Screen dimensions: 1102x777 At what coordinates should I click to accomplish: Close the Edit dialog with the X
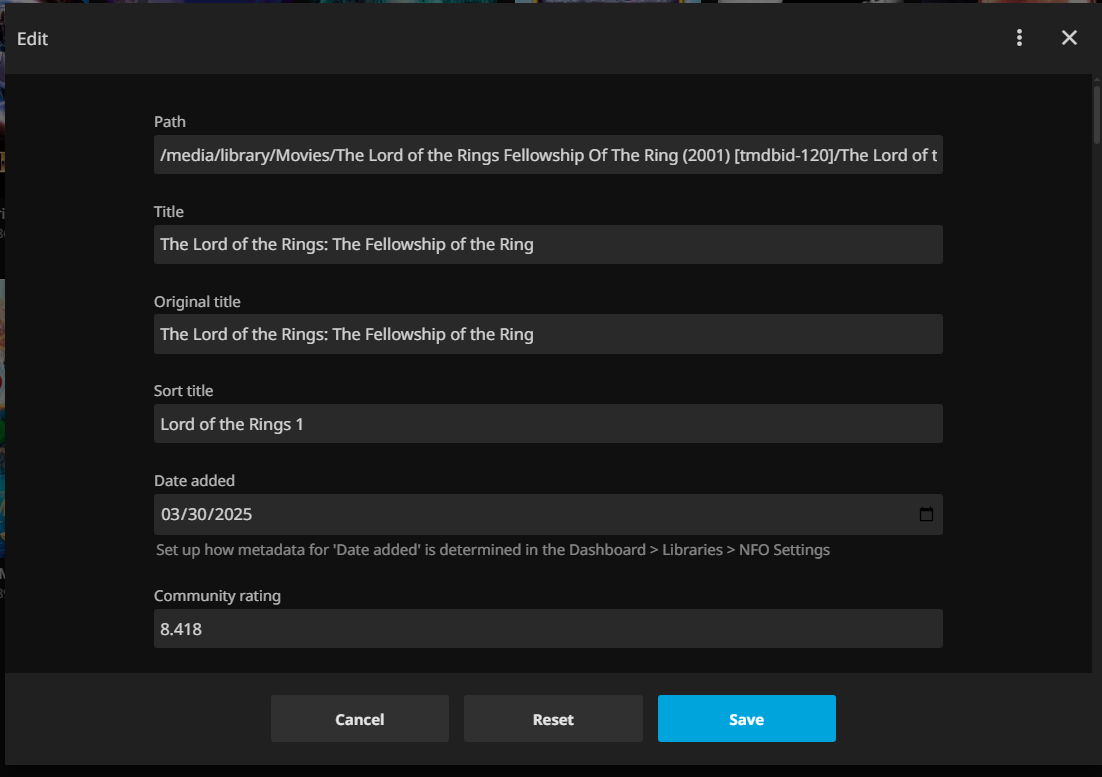[x=1069, y=38]
